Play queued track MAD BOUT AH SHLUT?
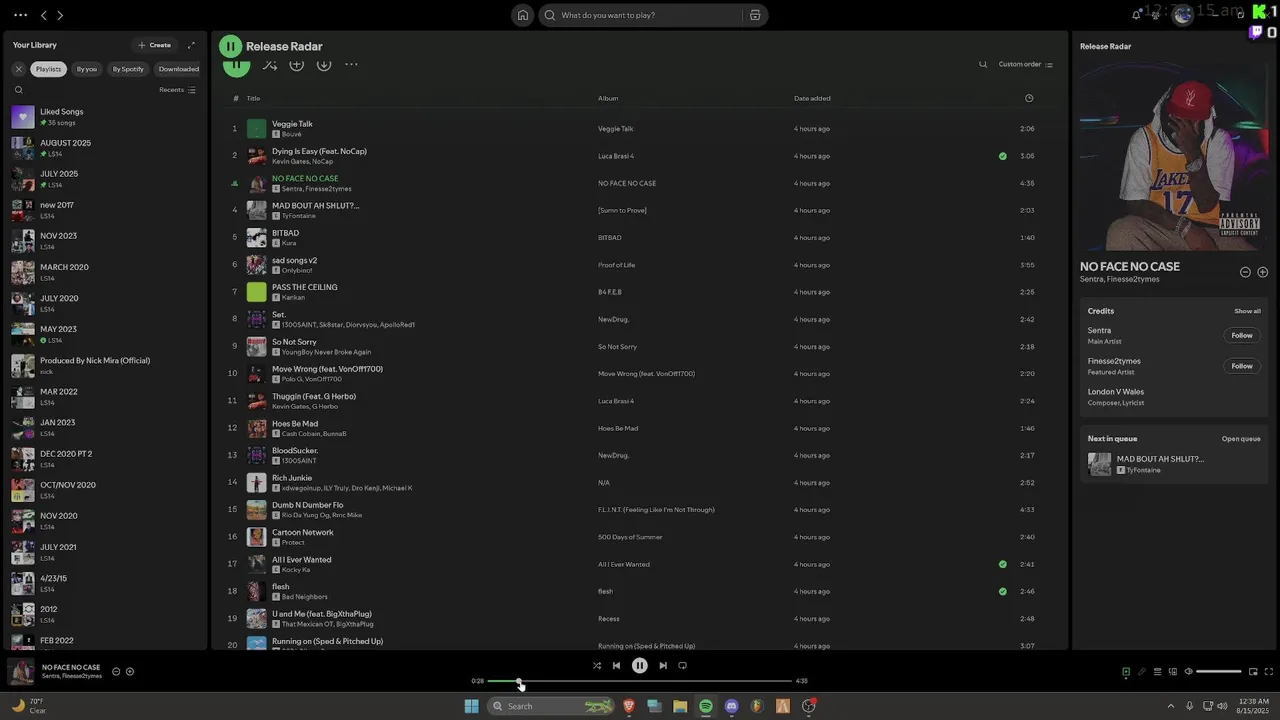1280x720 pixels. (x=1174, y=464)
